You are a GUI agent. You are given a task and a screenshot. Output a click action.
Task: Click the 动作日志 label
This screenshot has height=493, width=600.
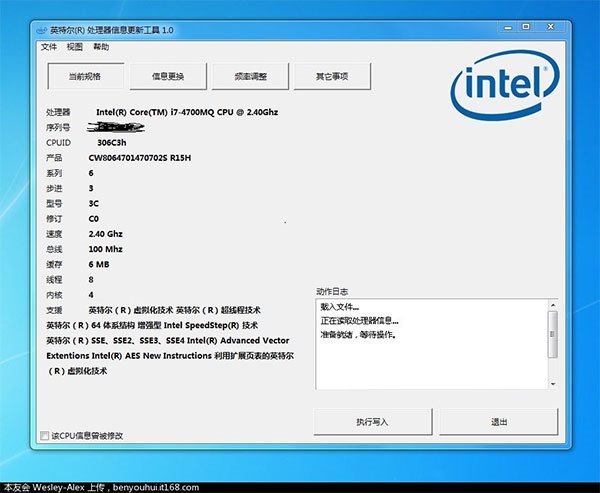tap(332, 292)
